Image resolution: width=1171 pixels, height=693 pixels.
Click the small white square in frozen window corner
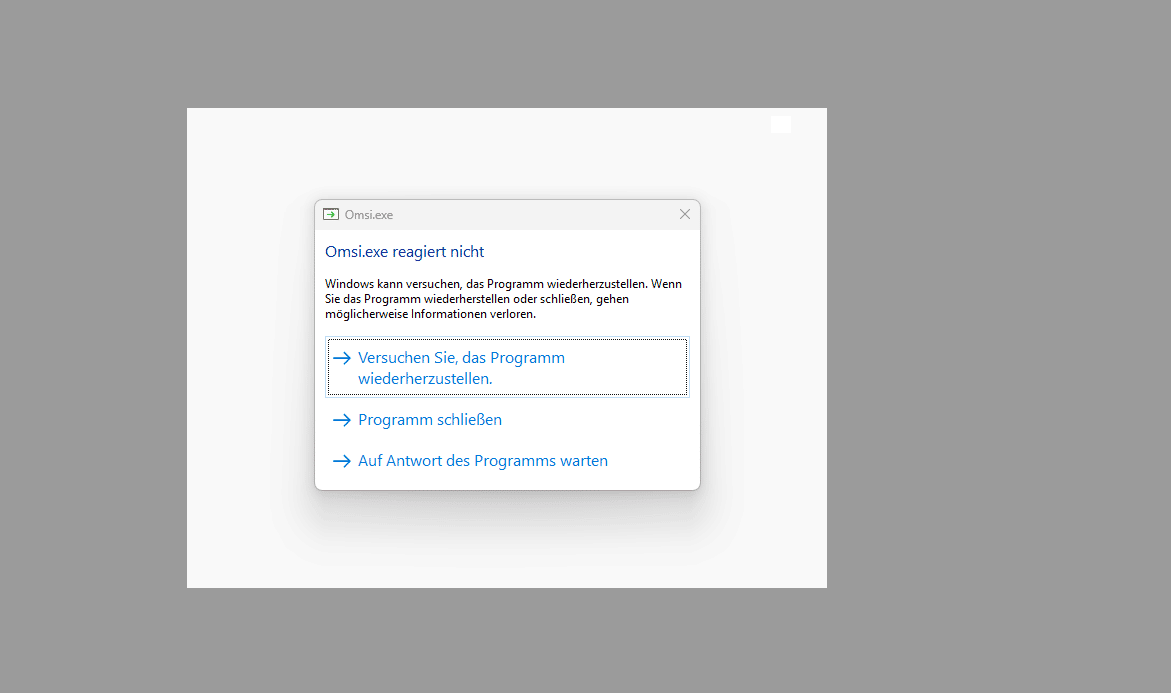(781, 124)
